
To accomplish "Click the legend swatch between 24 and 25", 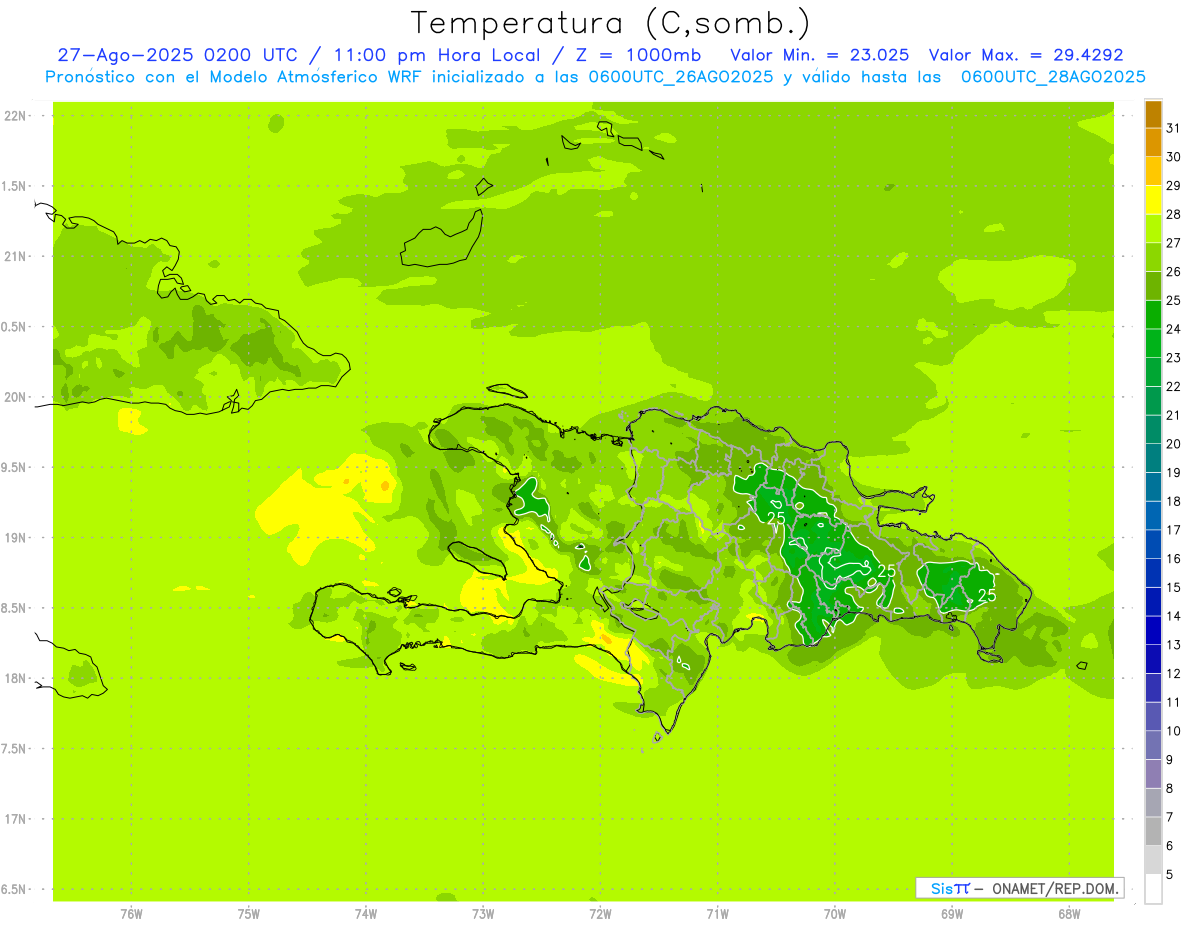I will [x=1153, y=315].
